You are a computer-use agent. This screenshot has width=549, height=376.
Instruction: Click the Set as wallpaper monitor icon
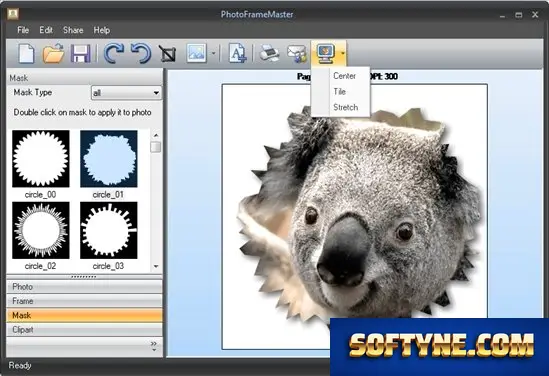click(325, 54)
